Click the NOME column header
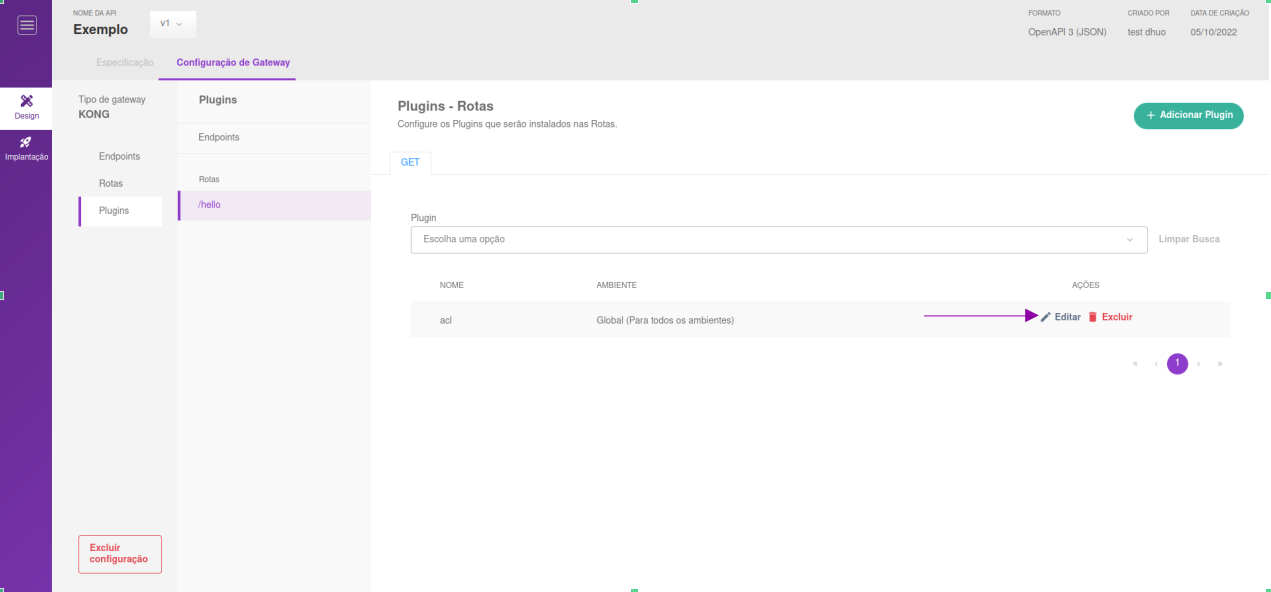The image size is (1271, 592). 452,286
